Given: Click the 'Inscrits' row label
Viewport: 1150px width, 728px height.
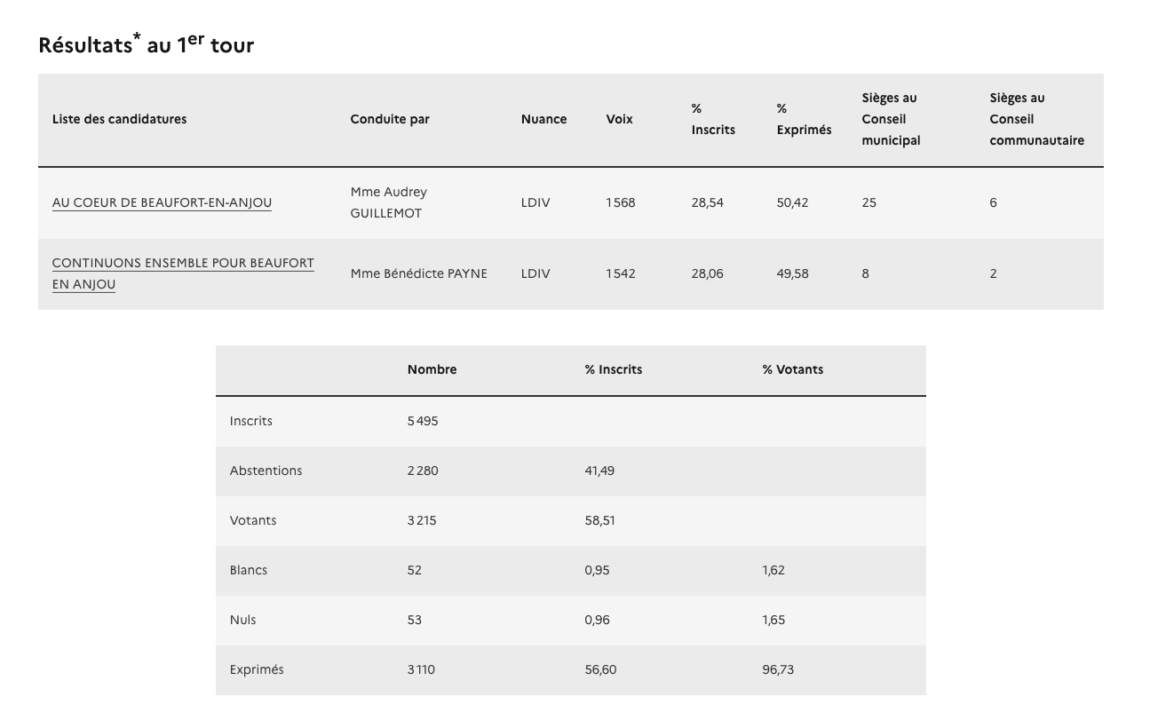Looking at the screenshot, I should coord(251,421).
